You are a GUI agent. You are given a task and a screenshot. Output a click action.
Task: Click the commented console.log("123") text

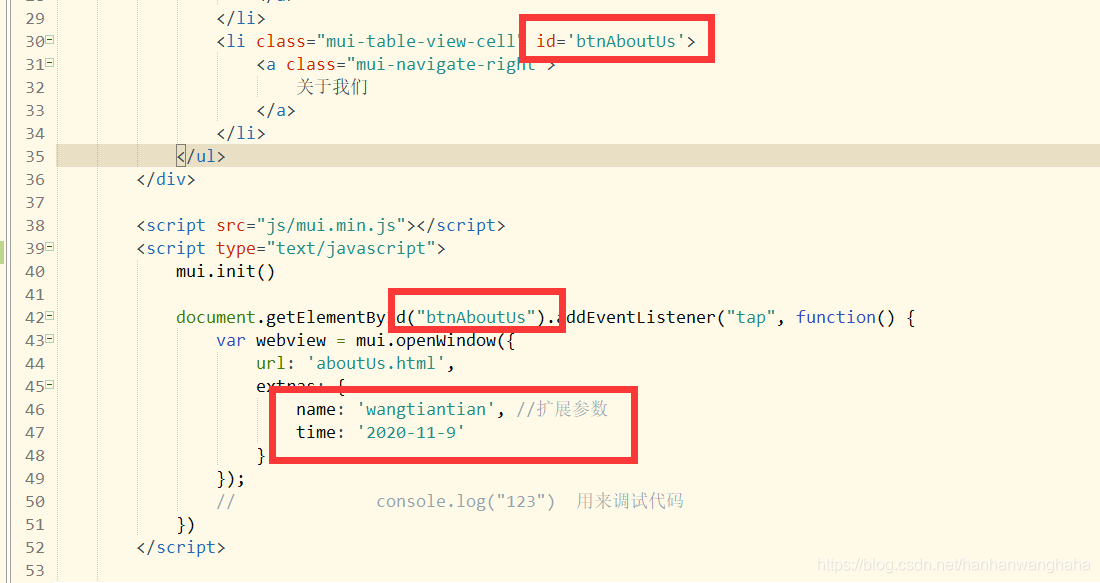(466, 502)
